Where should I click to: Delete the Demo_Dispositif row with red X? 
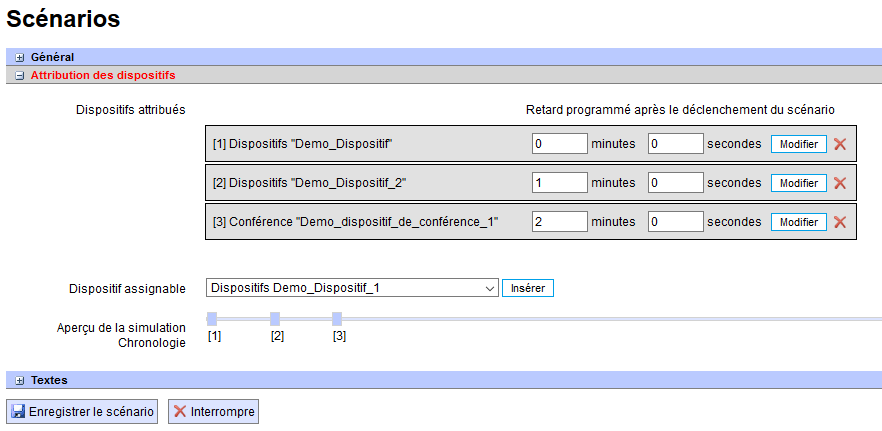(840, 144)
